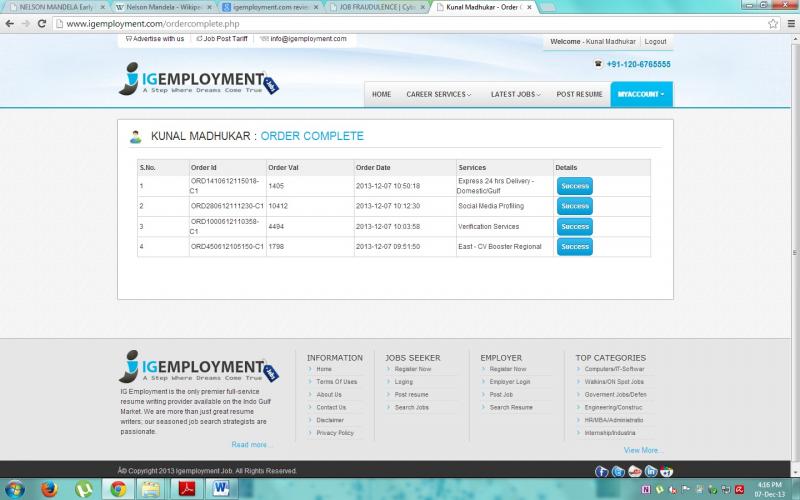Click Register Now under Jobs Seeker
The height and width of the screenshot is (500, 800).
click(x=412, y=369)
